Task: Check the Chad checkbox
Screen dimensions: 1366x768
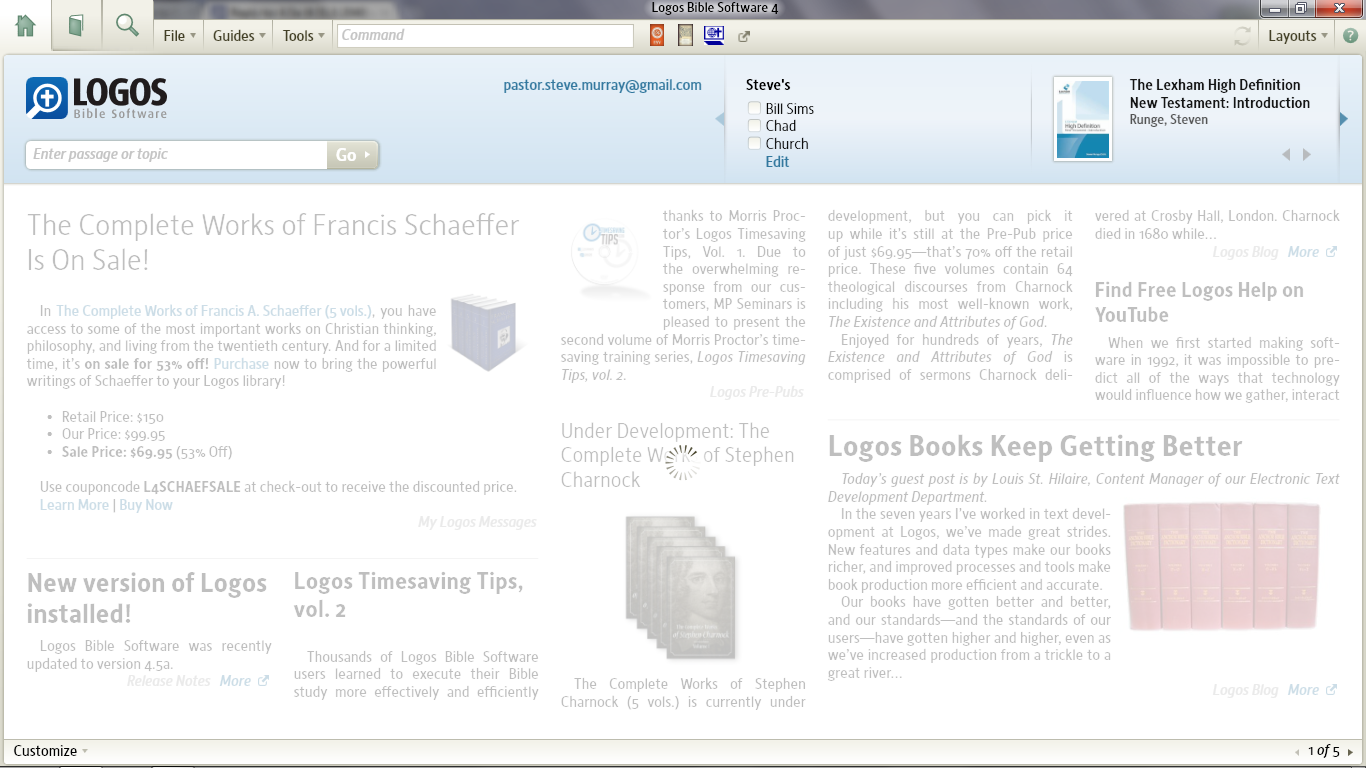Action: point(754,126)
